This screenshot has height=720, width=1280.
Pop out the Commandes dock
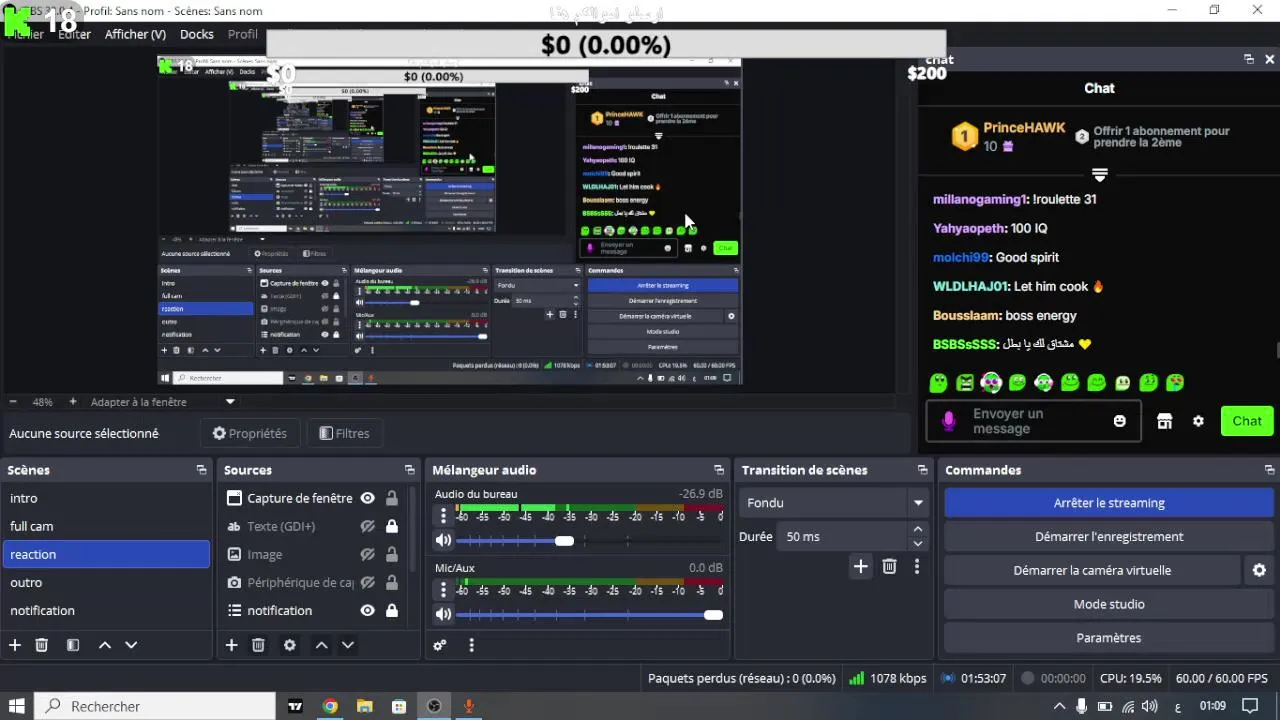(x=1270, y=470)
